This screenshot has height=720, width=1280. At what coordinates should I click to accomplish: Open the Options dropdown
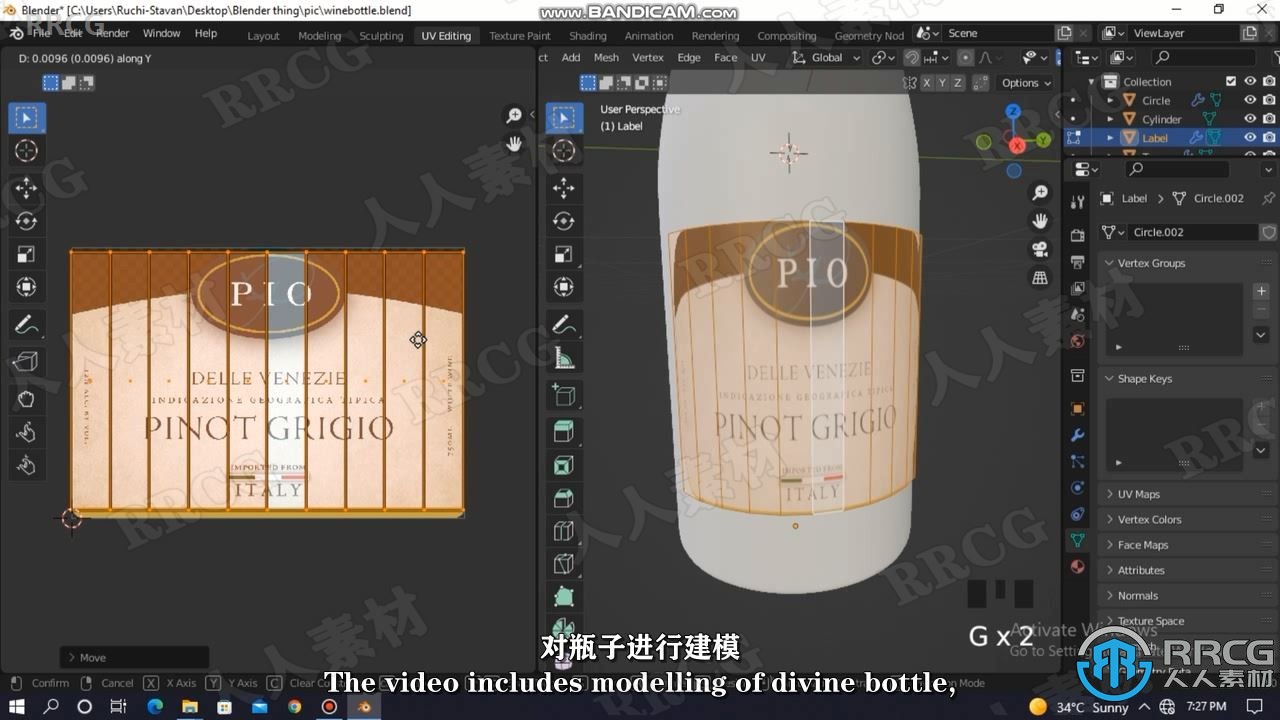(x=1026, y=83)
